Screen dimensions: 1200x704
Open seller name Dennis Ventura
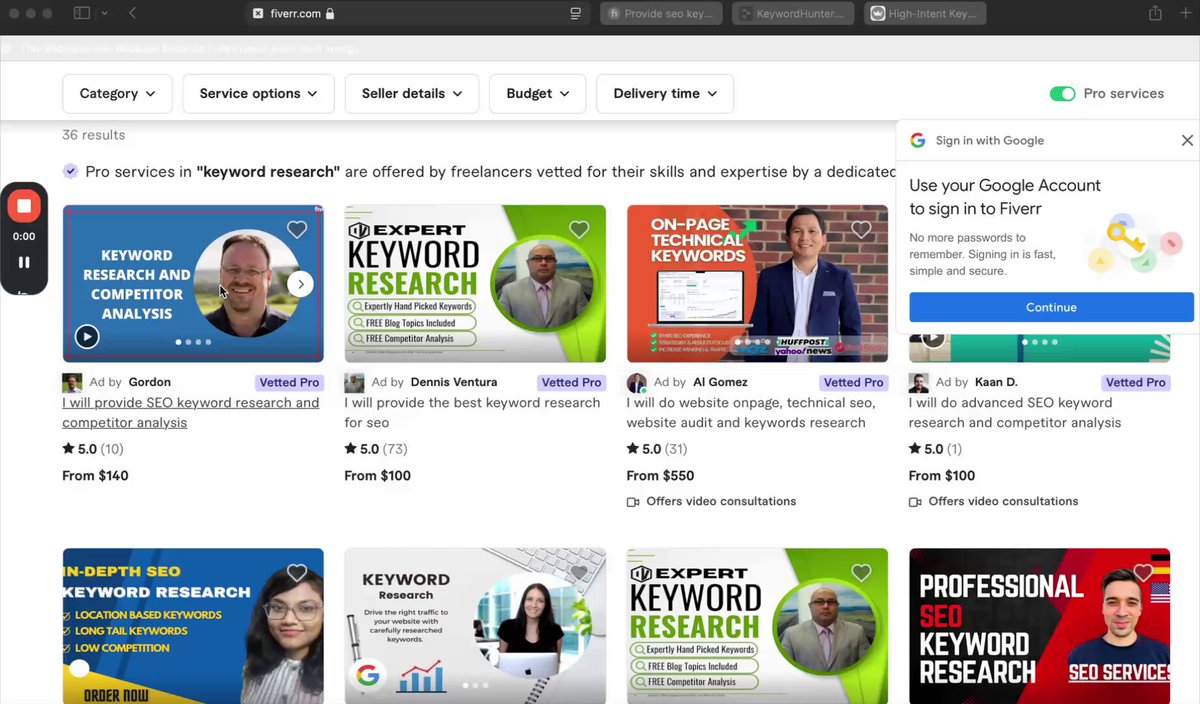tap(454, 382)
